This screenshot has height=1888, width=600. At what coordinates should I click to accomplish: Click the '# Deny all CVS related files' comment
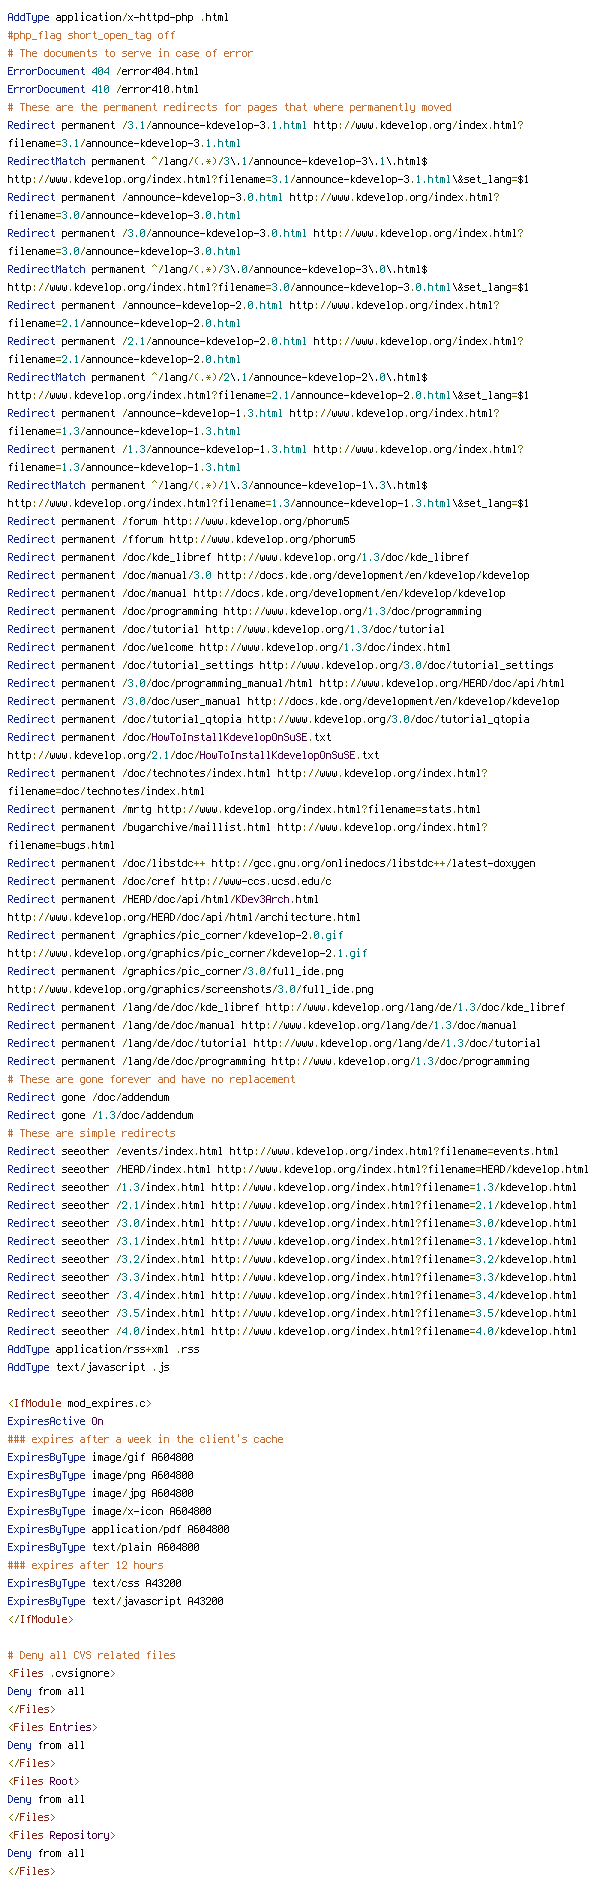[x=91, y=1655]
